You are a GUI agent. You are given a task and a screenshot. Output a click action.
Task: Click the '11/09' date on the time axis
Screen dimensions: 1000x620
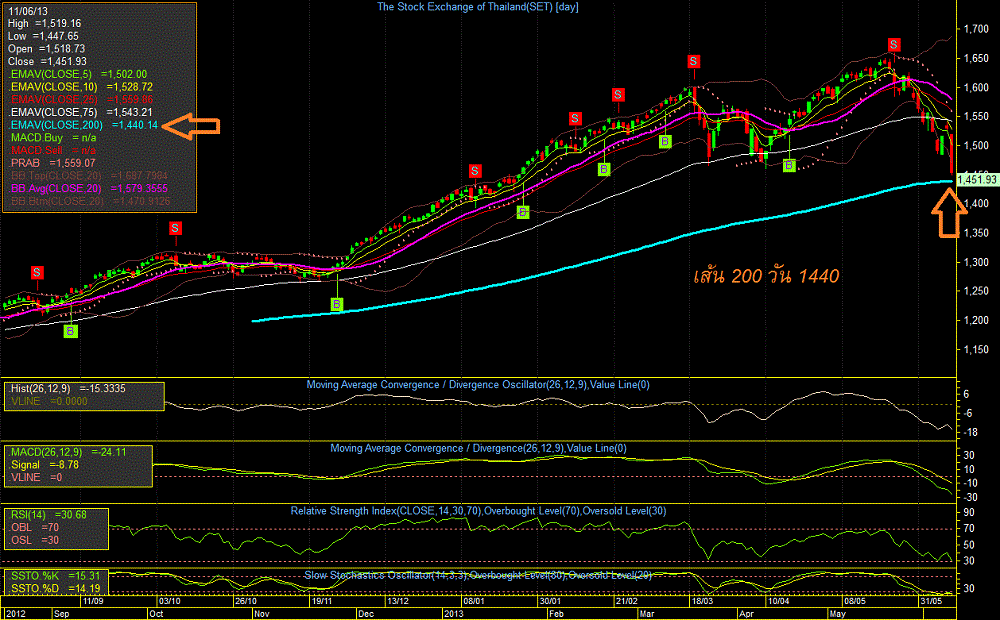(93, 601)
